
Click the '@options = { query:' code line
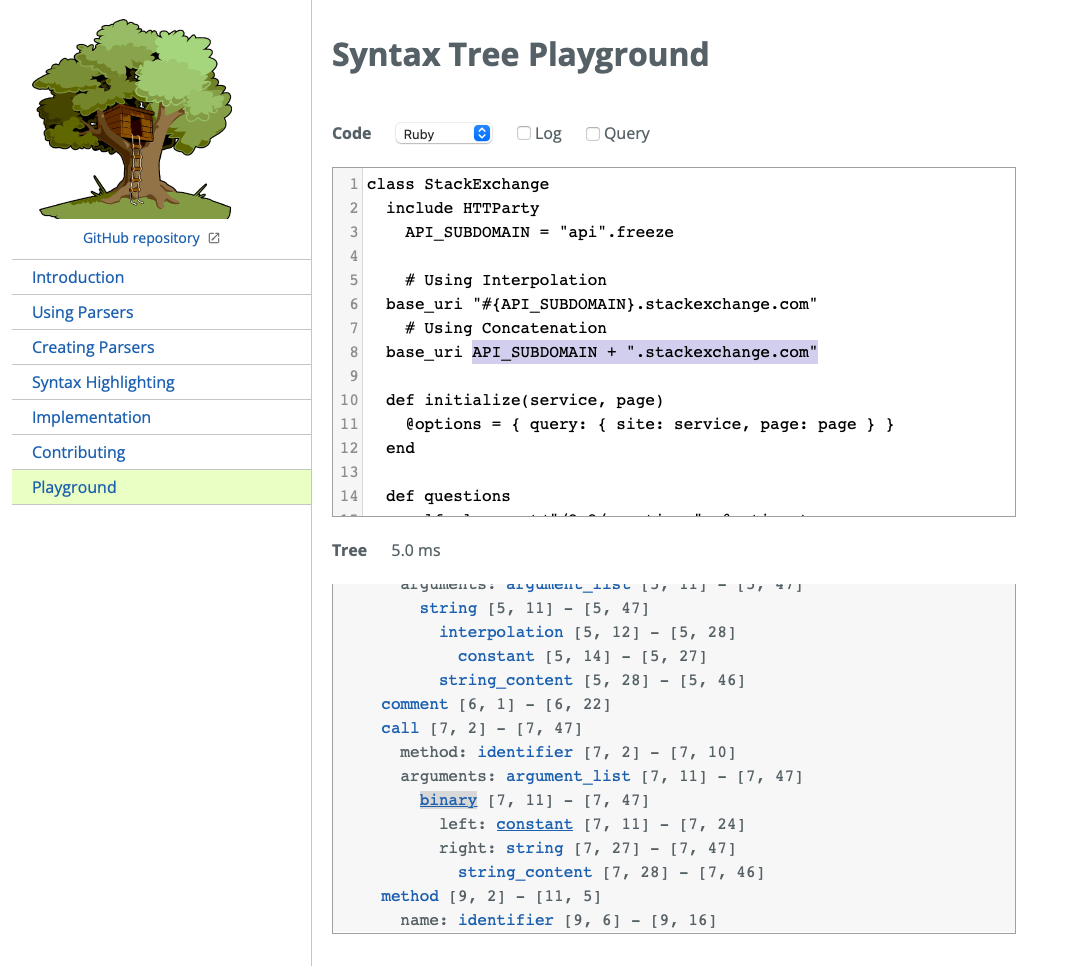(649, 424)
